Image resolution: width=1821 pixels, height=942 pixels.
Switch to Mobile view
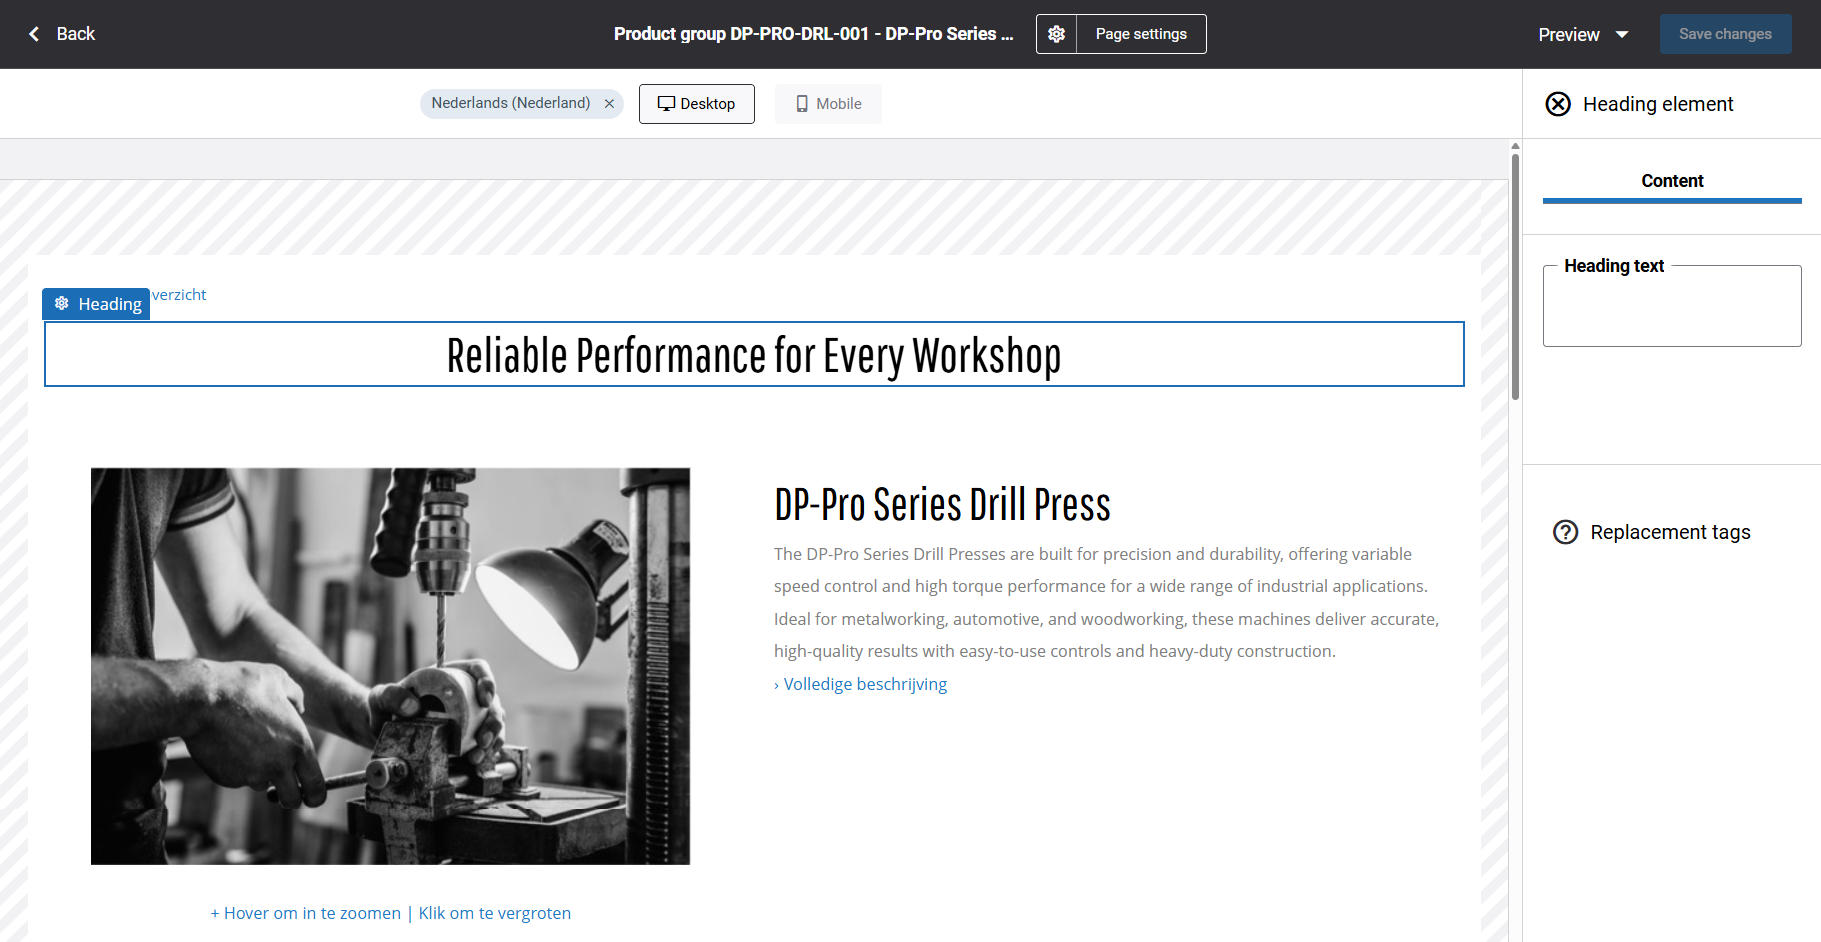tap(828, 104)
